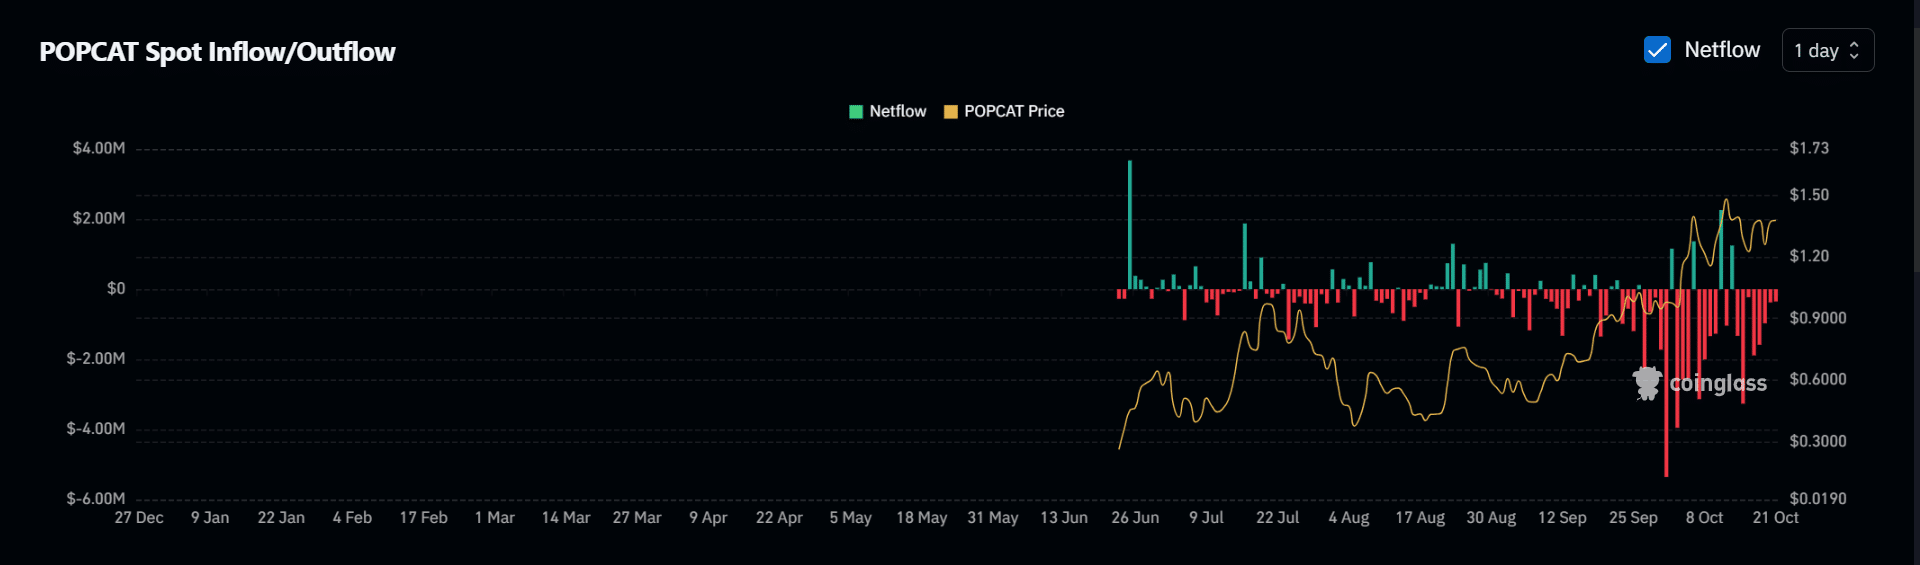Click the $0.0190 price axis label
This screenshot has width=1920, height=565.
click(x=1817, y=498)
